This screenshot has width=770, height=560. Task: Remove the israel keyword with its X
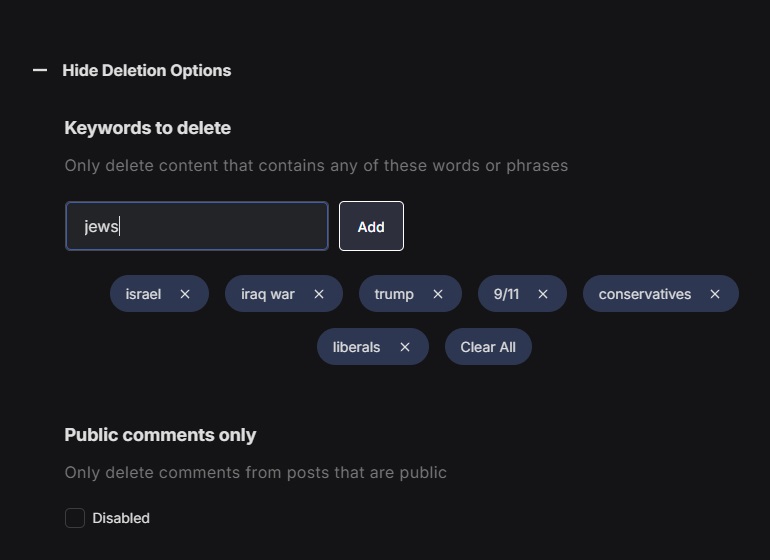coord(185,294)
